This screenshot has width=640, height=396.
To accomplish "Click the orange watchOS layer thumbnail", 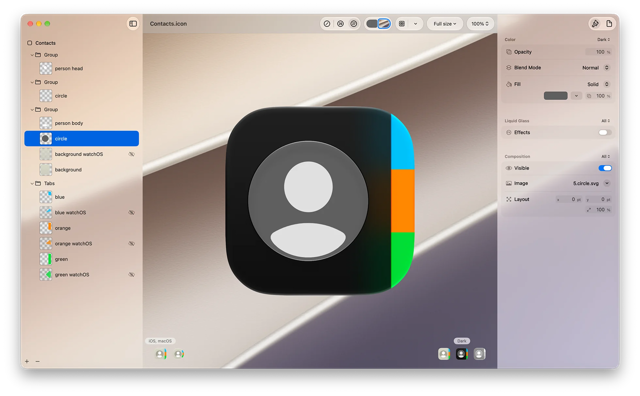I will (x=46, y=244).
